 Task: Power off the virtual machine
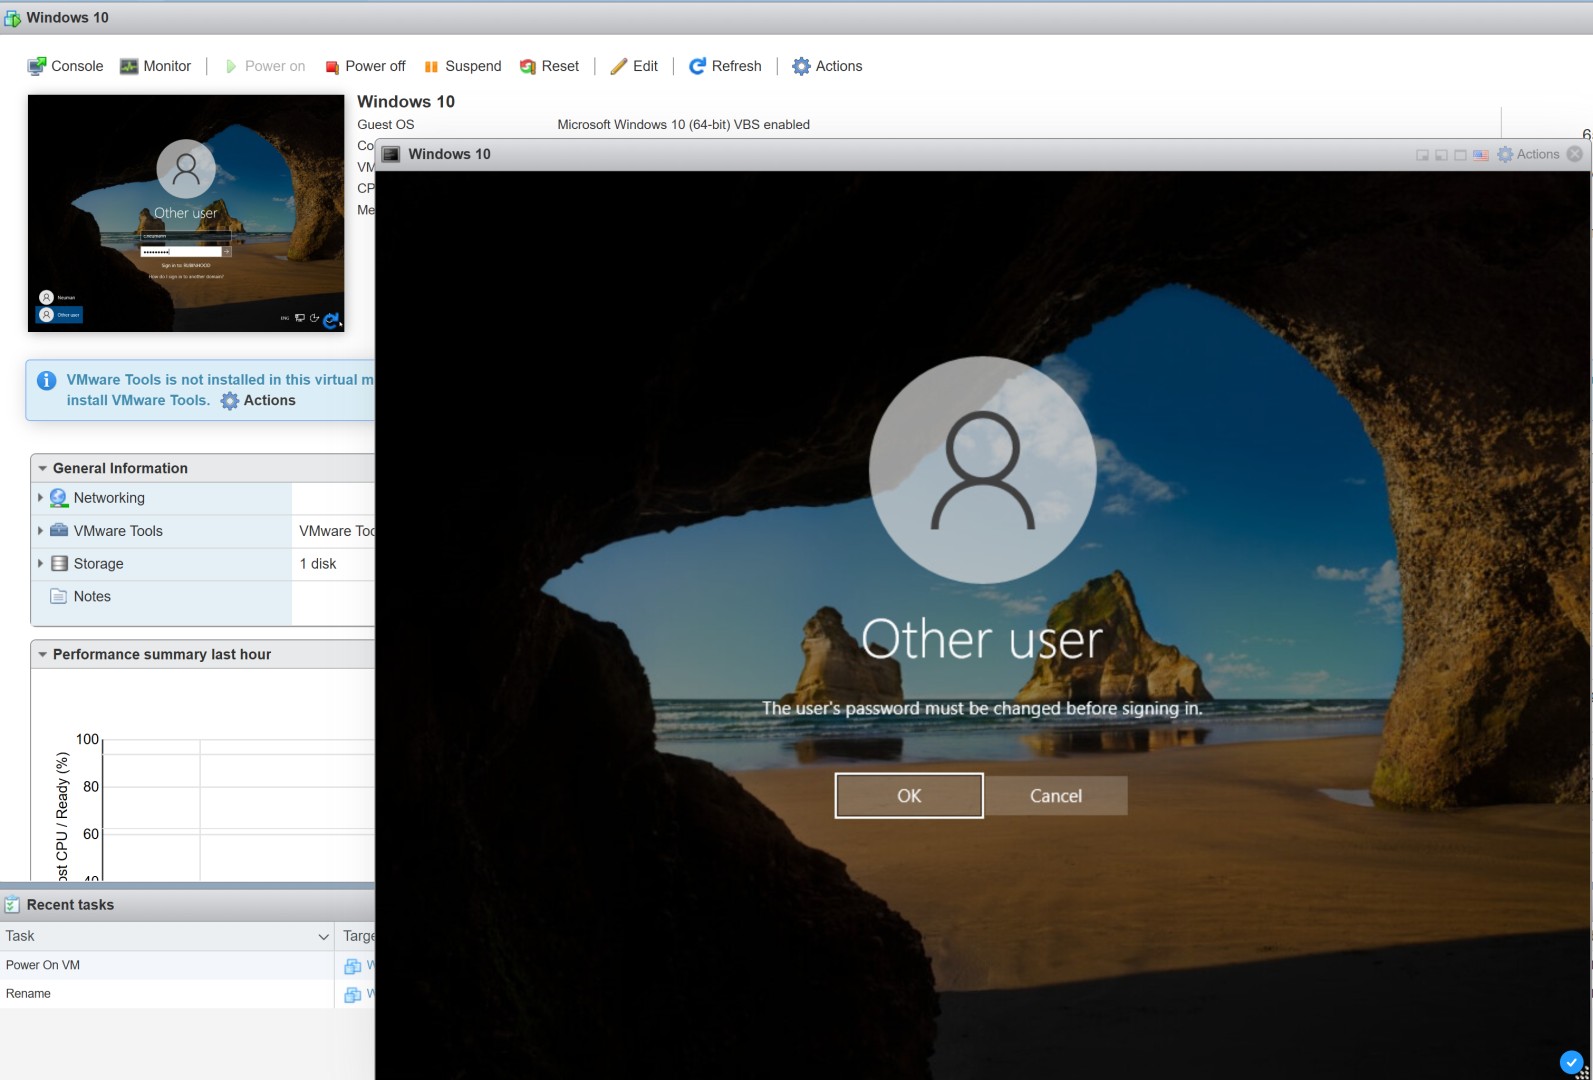(365, 66)
